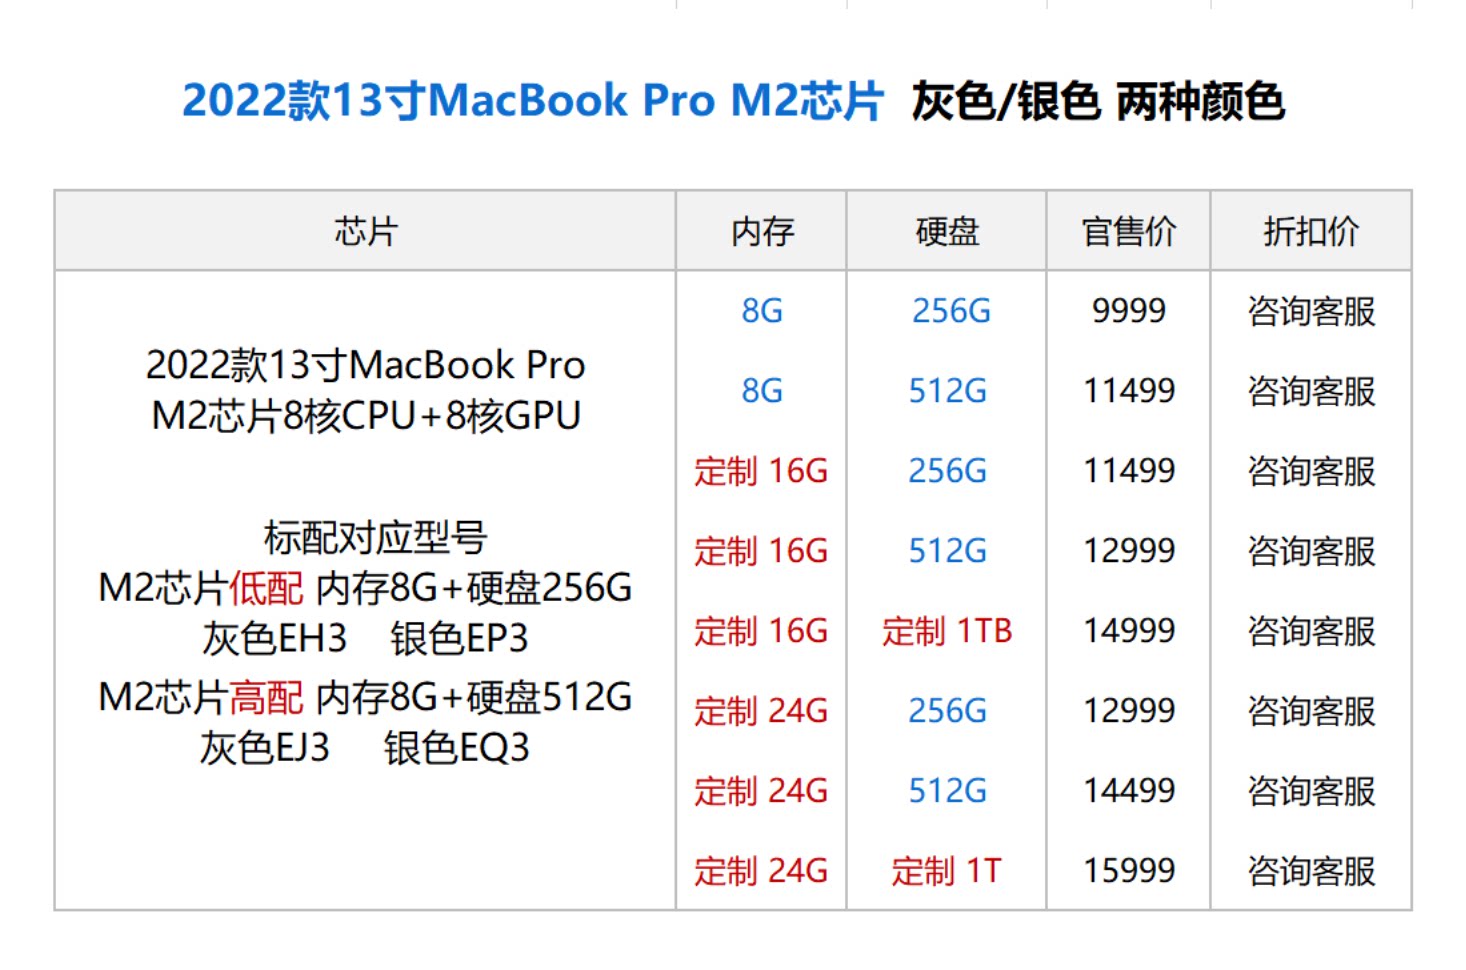The image size is (1466, 970).
Task: Click "256G" disk in the 定制 24G row
Action: pos(947,711)
